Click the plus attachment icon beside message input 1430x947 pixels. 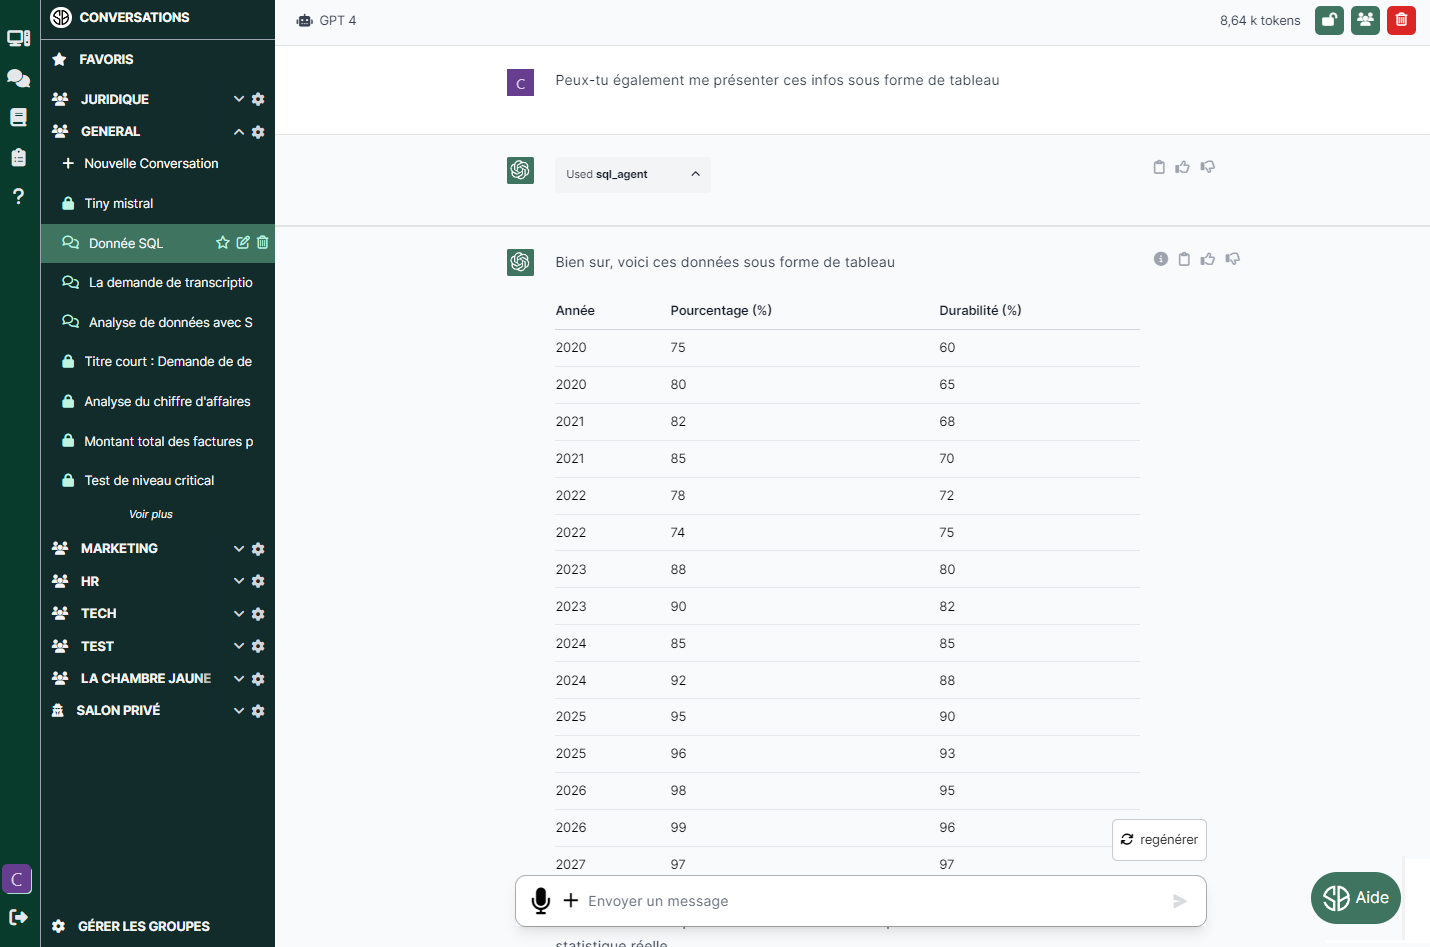571,901
